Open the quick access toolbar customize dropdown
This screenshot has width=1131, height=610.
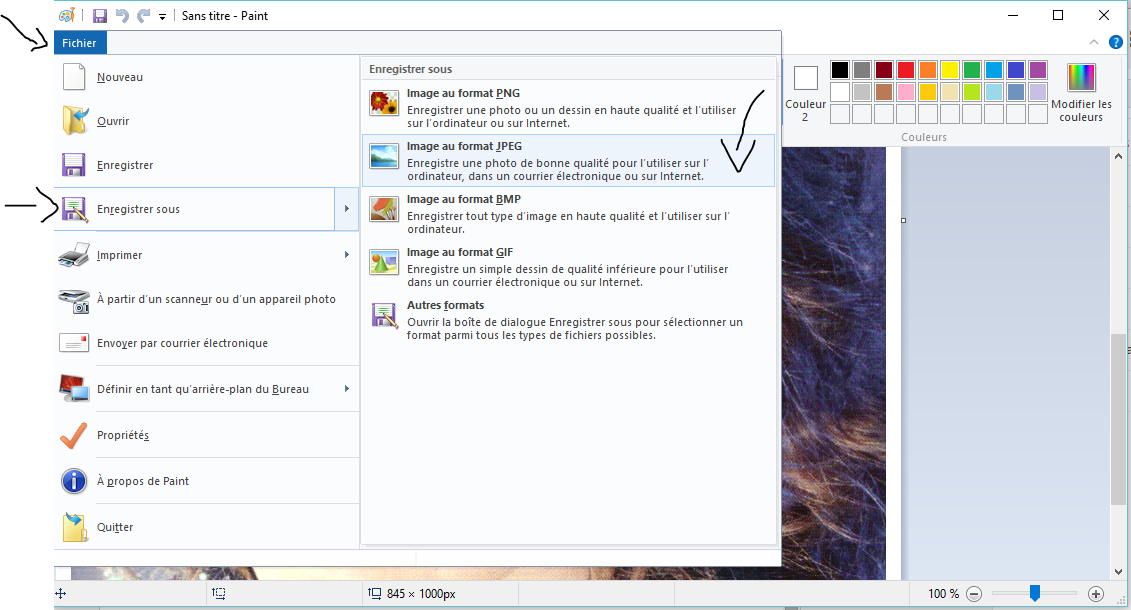162,17
